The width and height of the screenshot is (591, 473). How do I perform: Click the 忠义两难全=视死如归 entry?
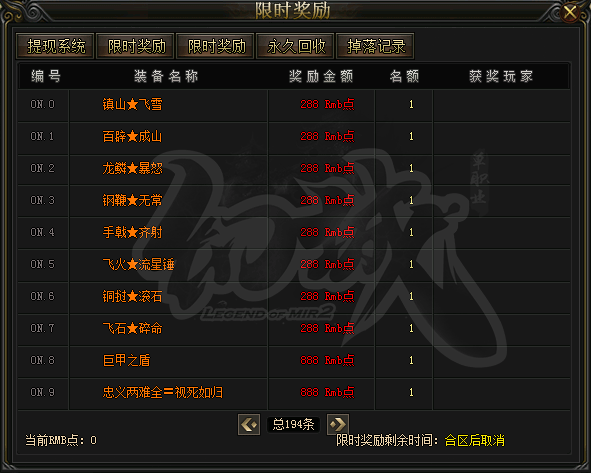click(x=163, y=392)
